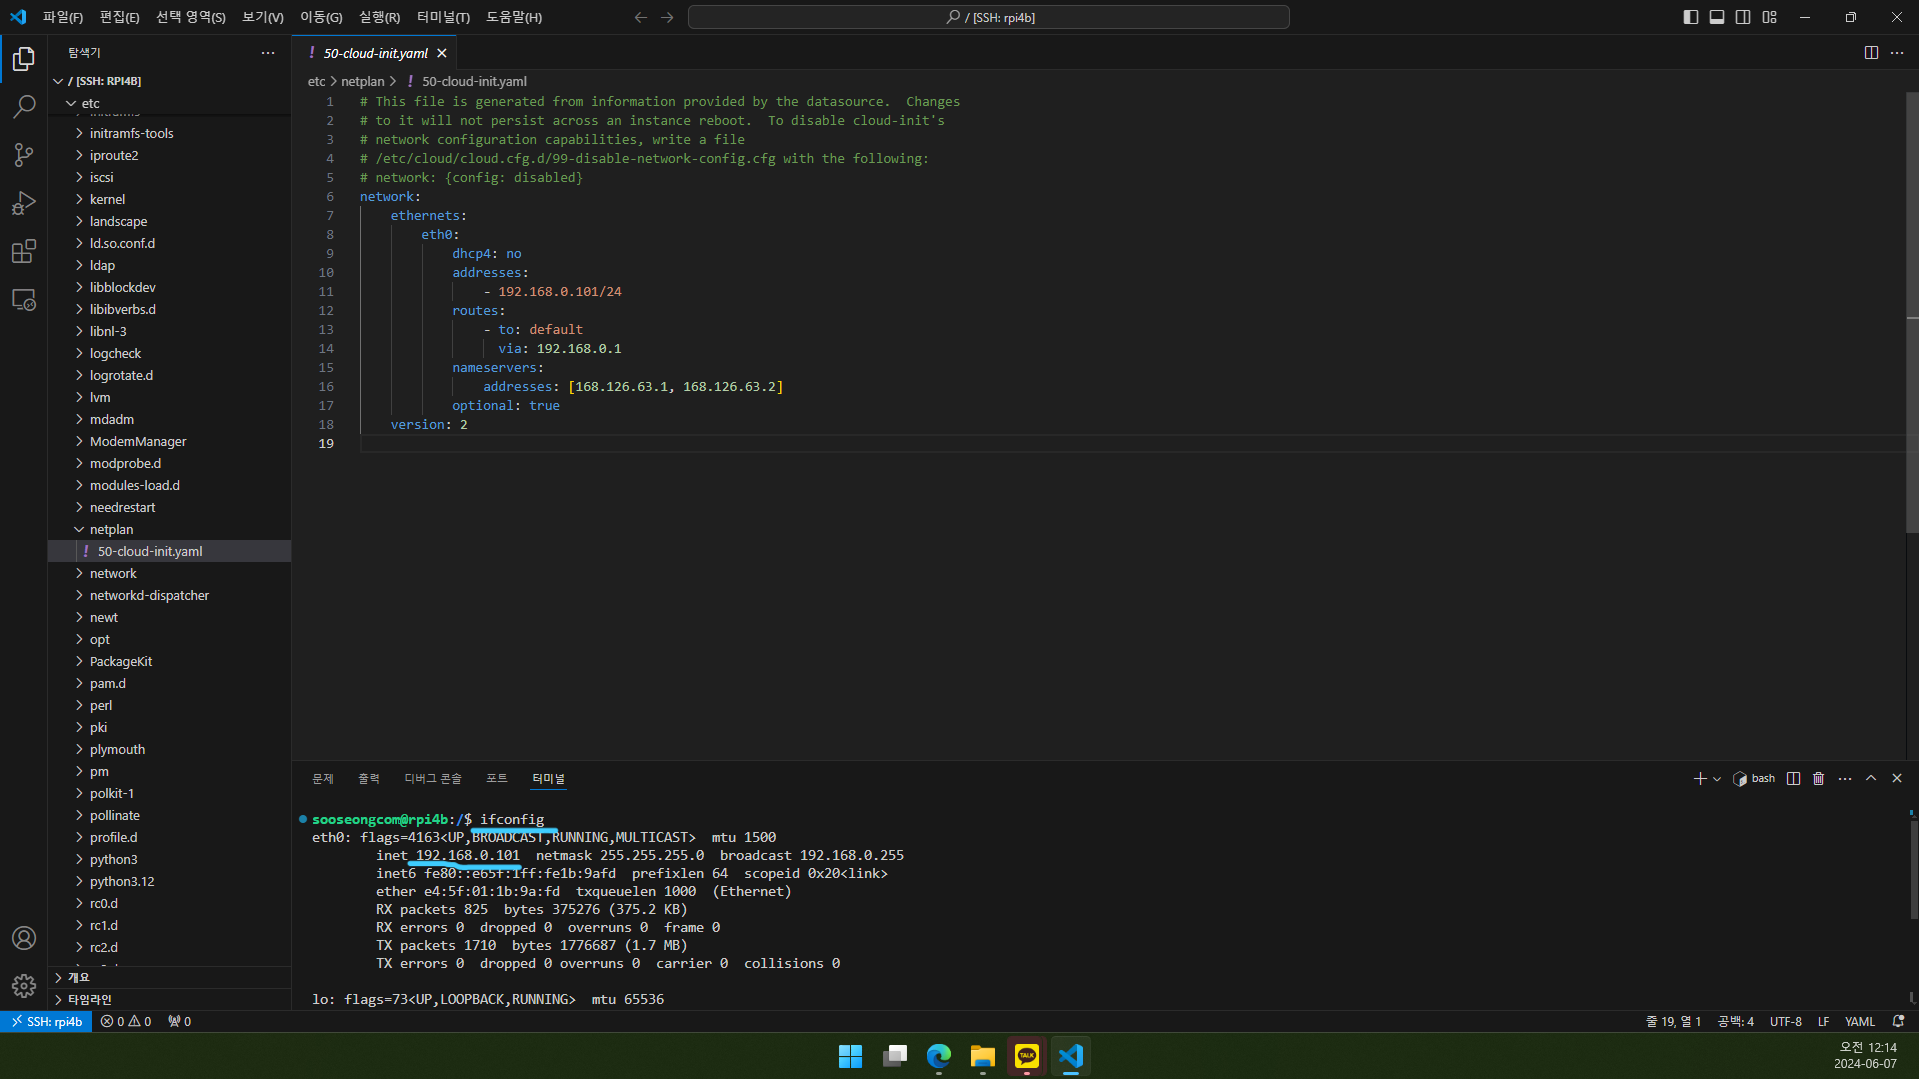
Task: Create a new terminal with plus icon
Action: click(x=1699, y=778)
